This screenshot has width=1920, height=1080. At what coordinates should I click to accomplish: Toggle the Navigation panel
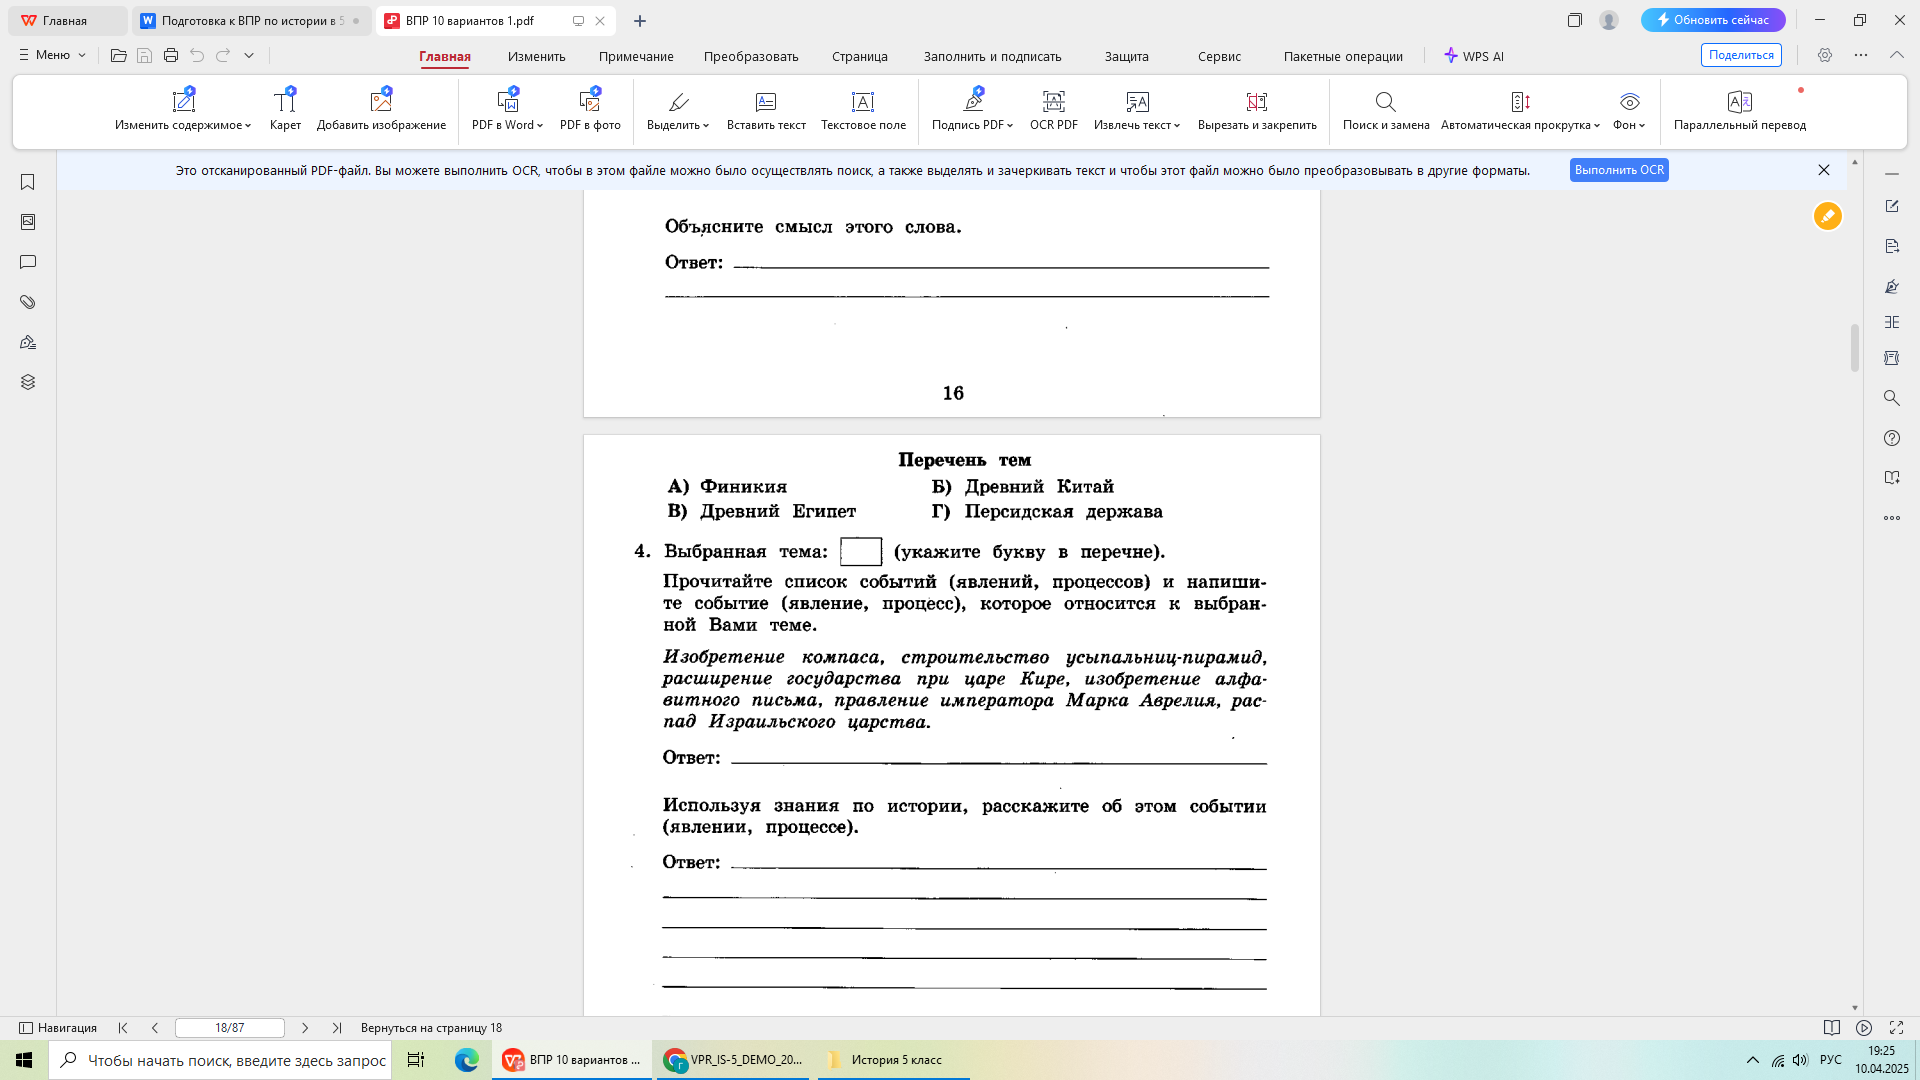coord(59,1028)
